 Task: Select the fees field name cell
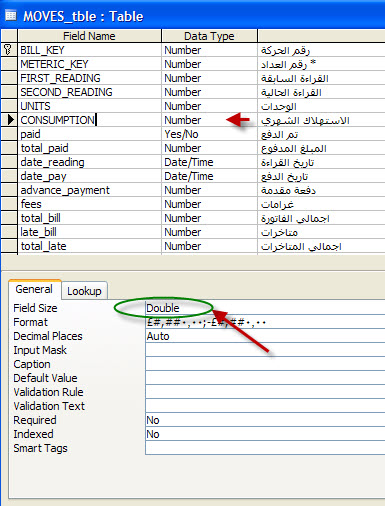(90, 204)
